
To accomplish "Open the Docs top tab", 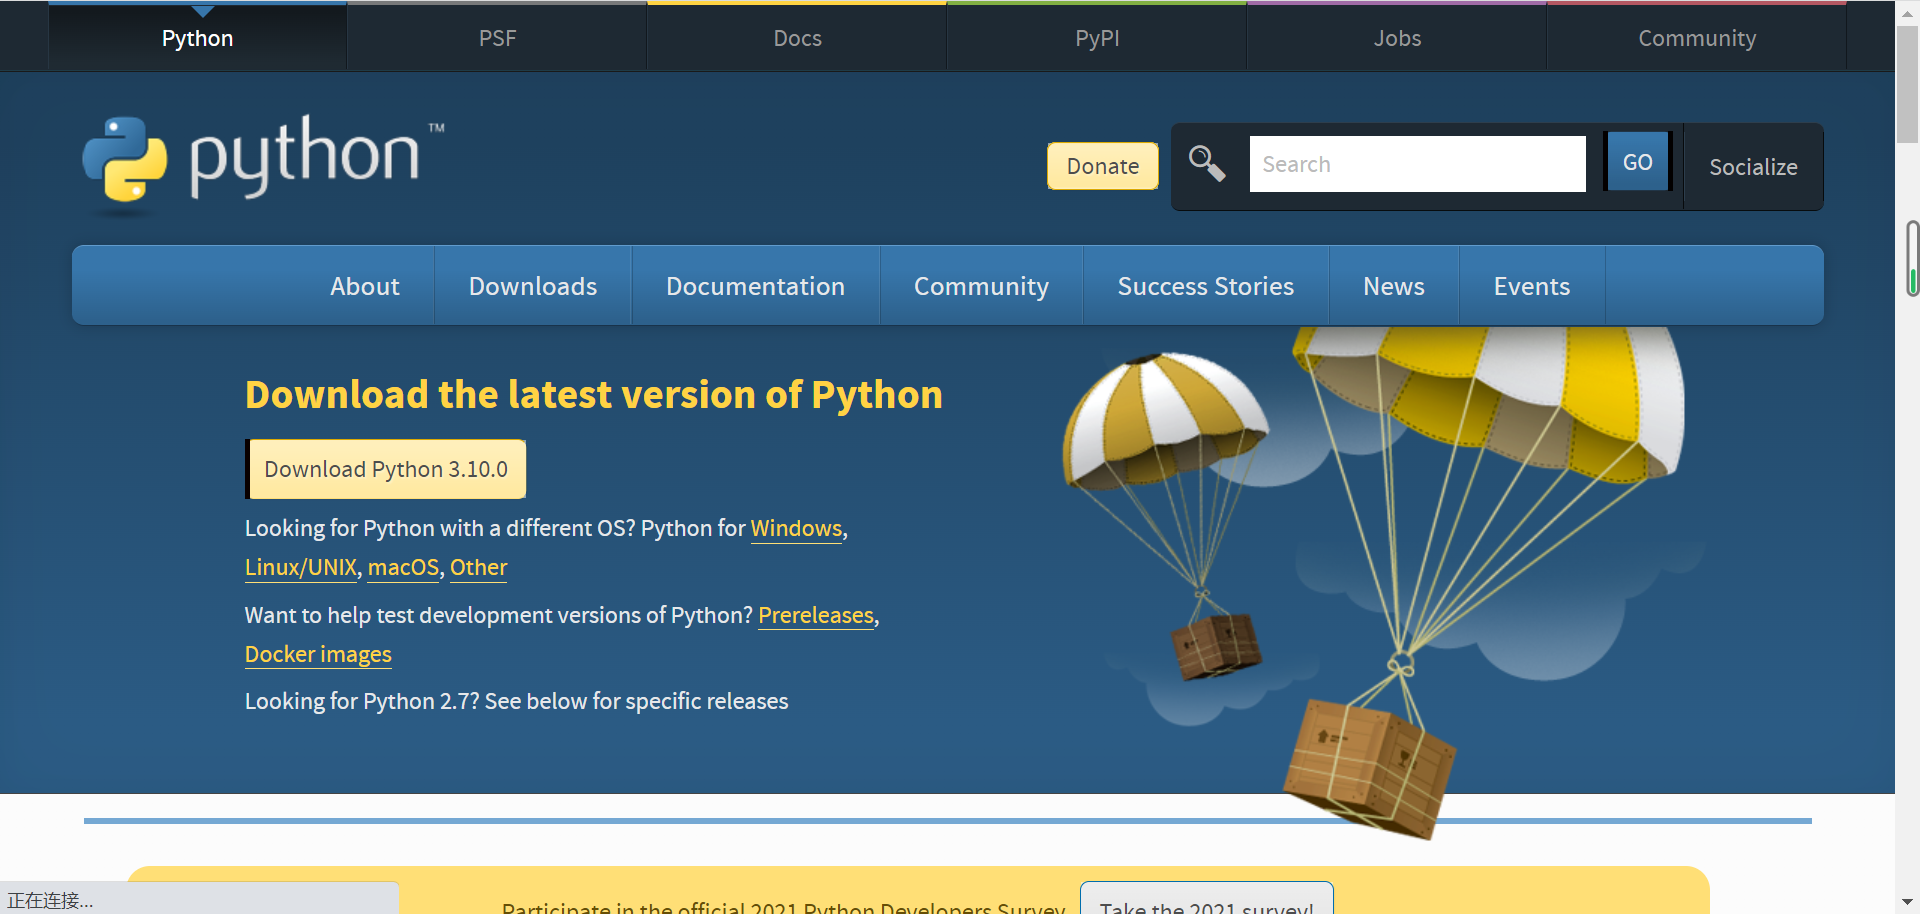I will click(797, 38).
